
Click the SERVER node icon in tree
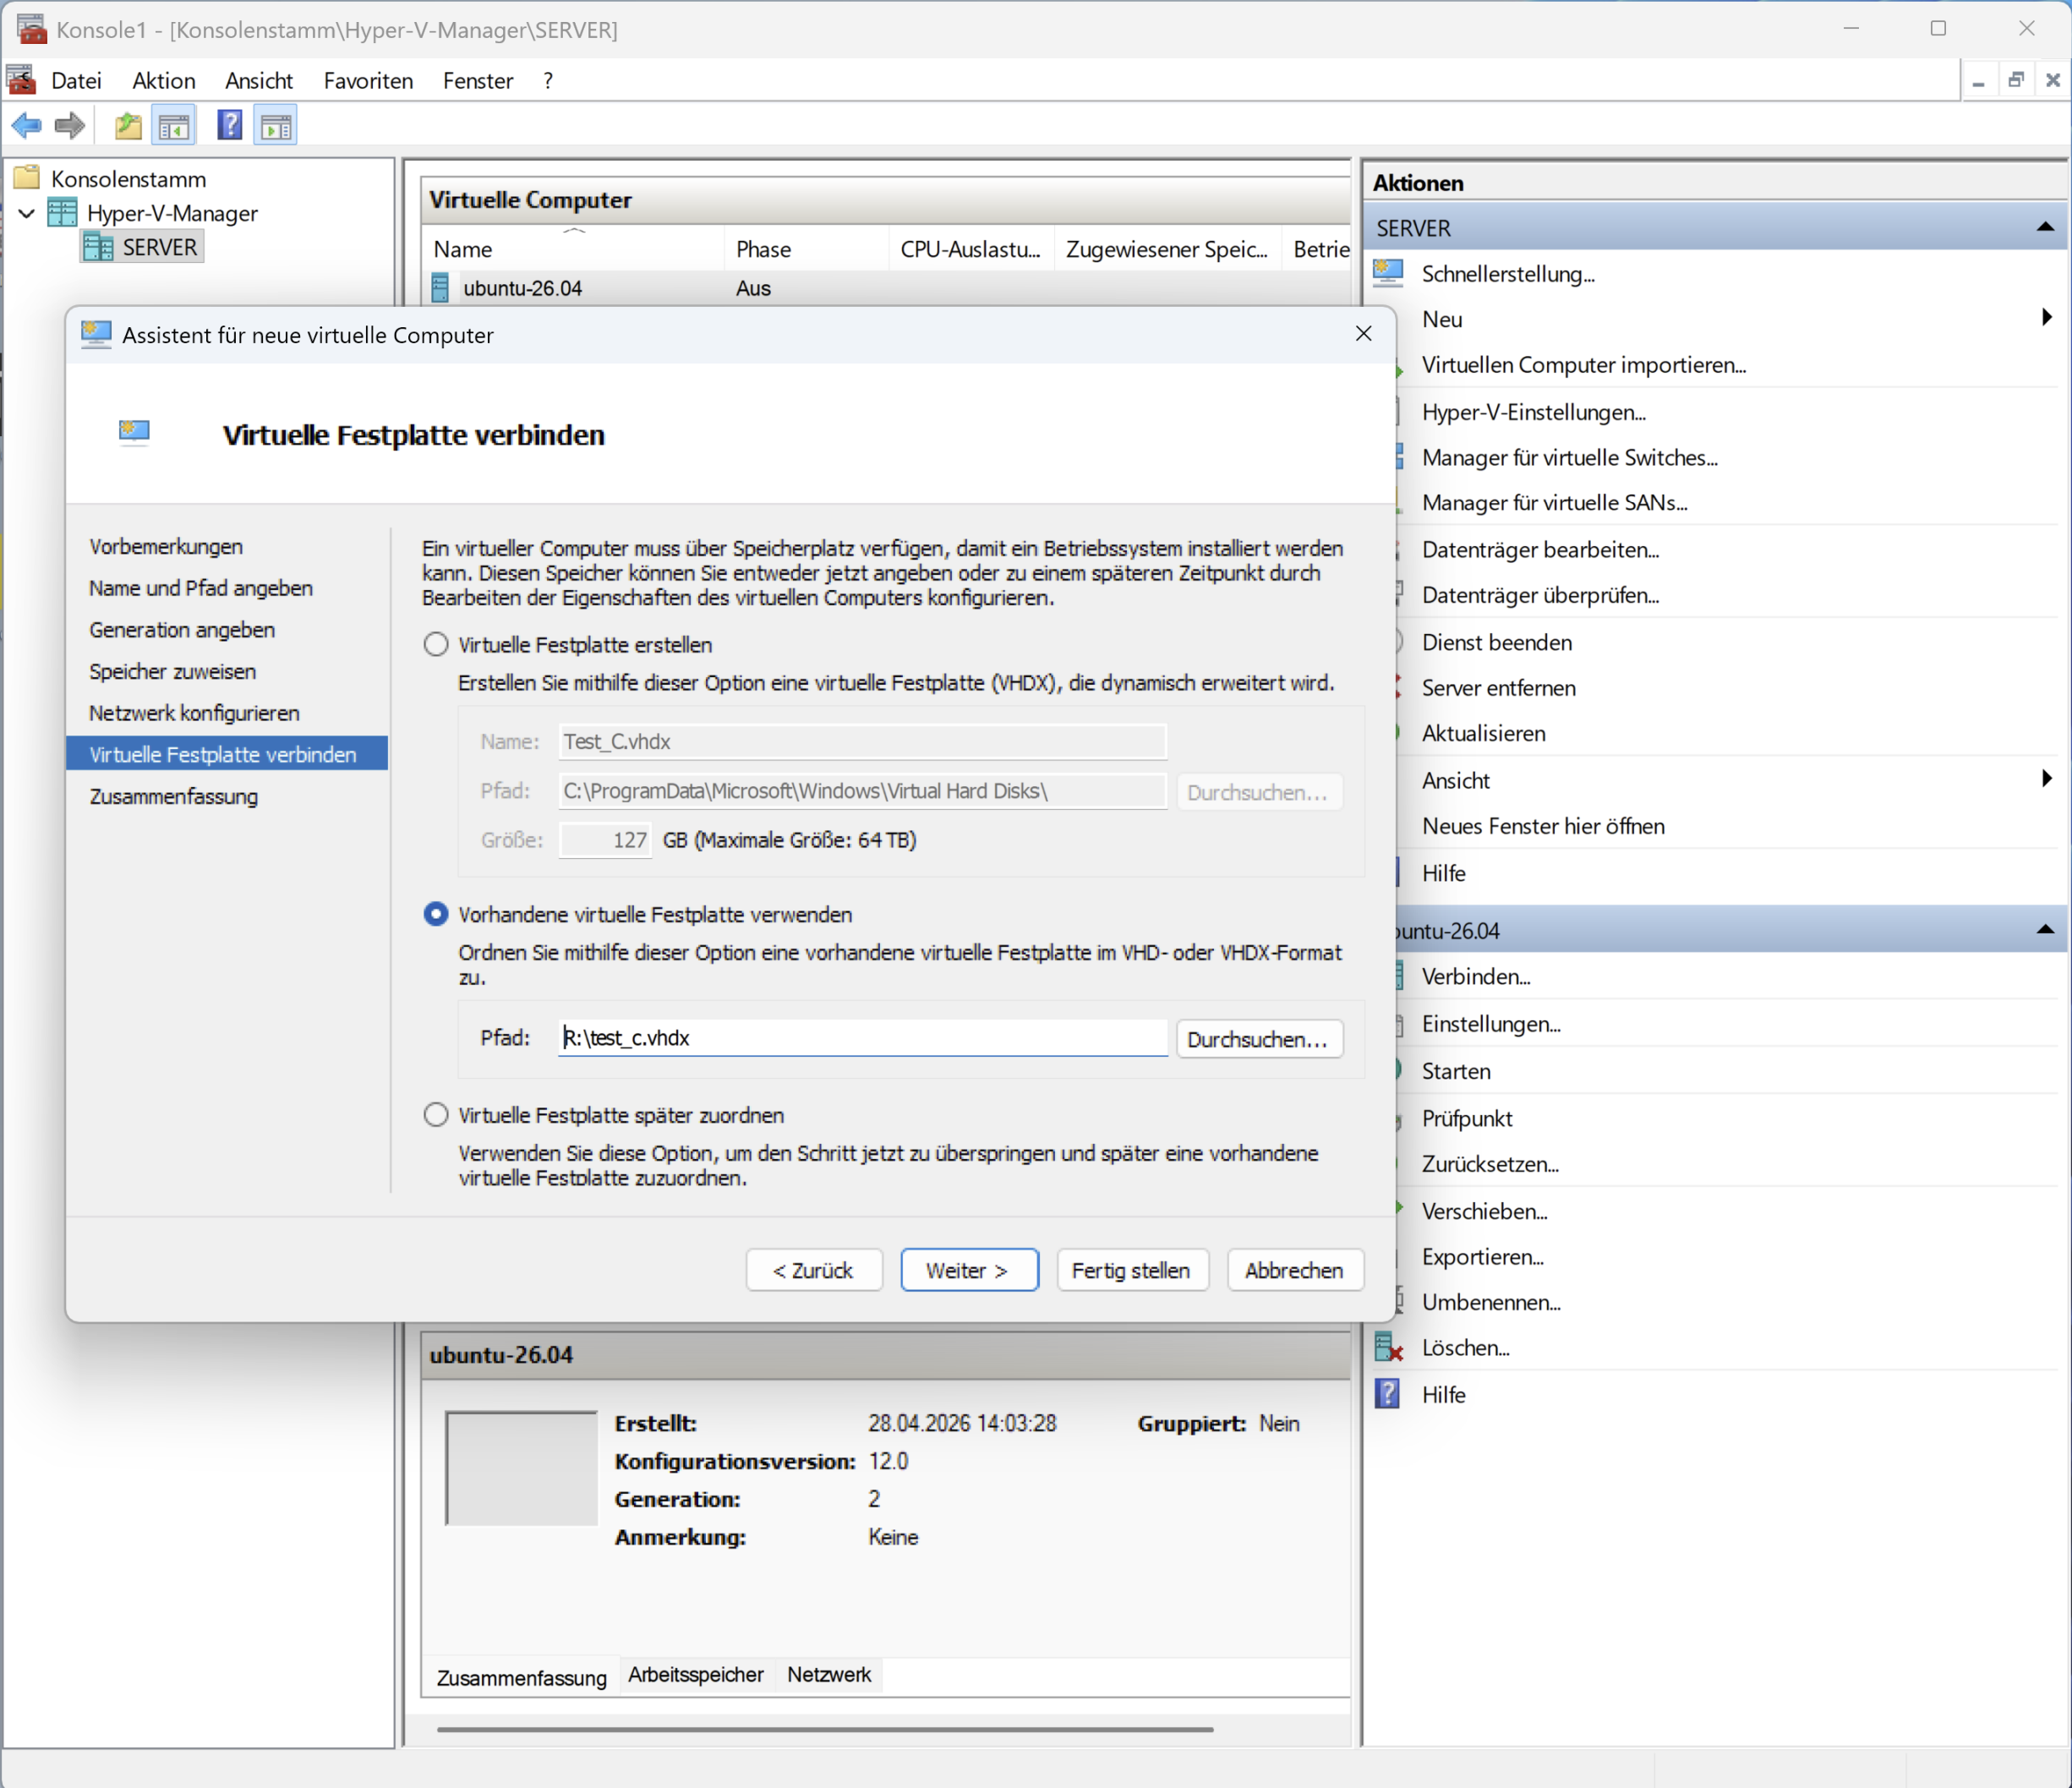98,247
